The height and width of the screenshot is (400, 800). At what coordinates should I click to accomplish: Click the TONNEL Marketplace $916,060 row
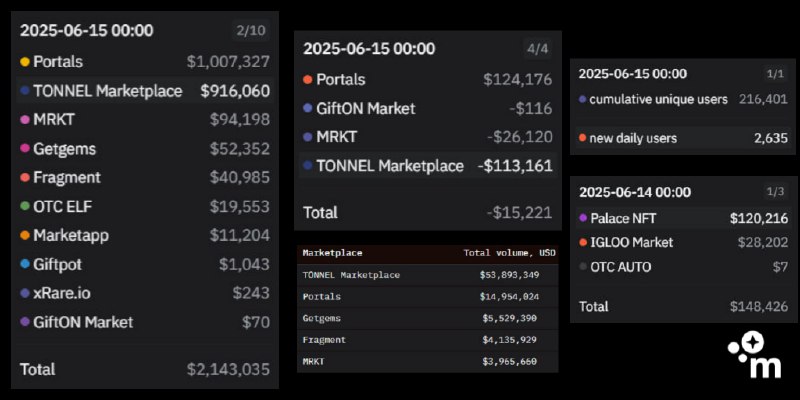pyautogui.click(x=144, y=91)
